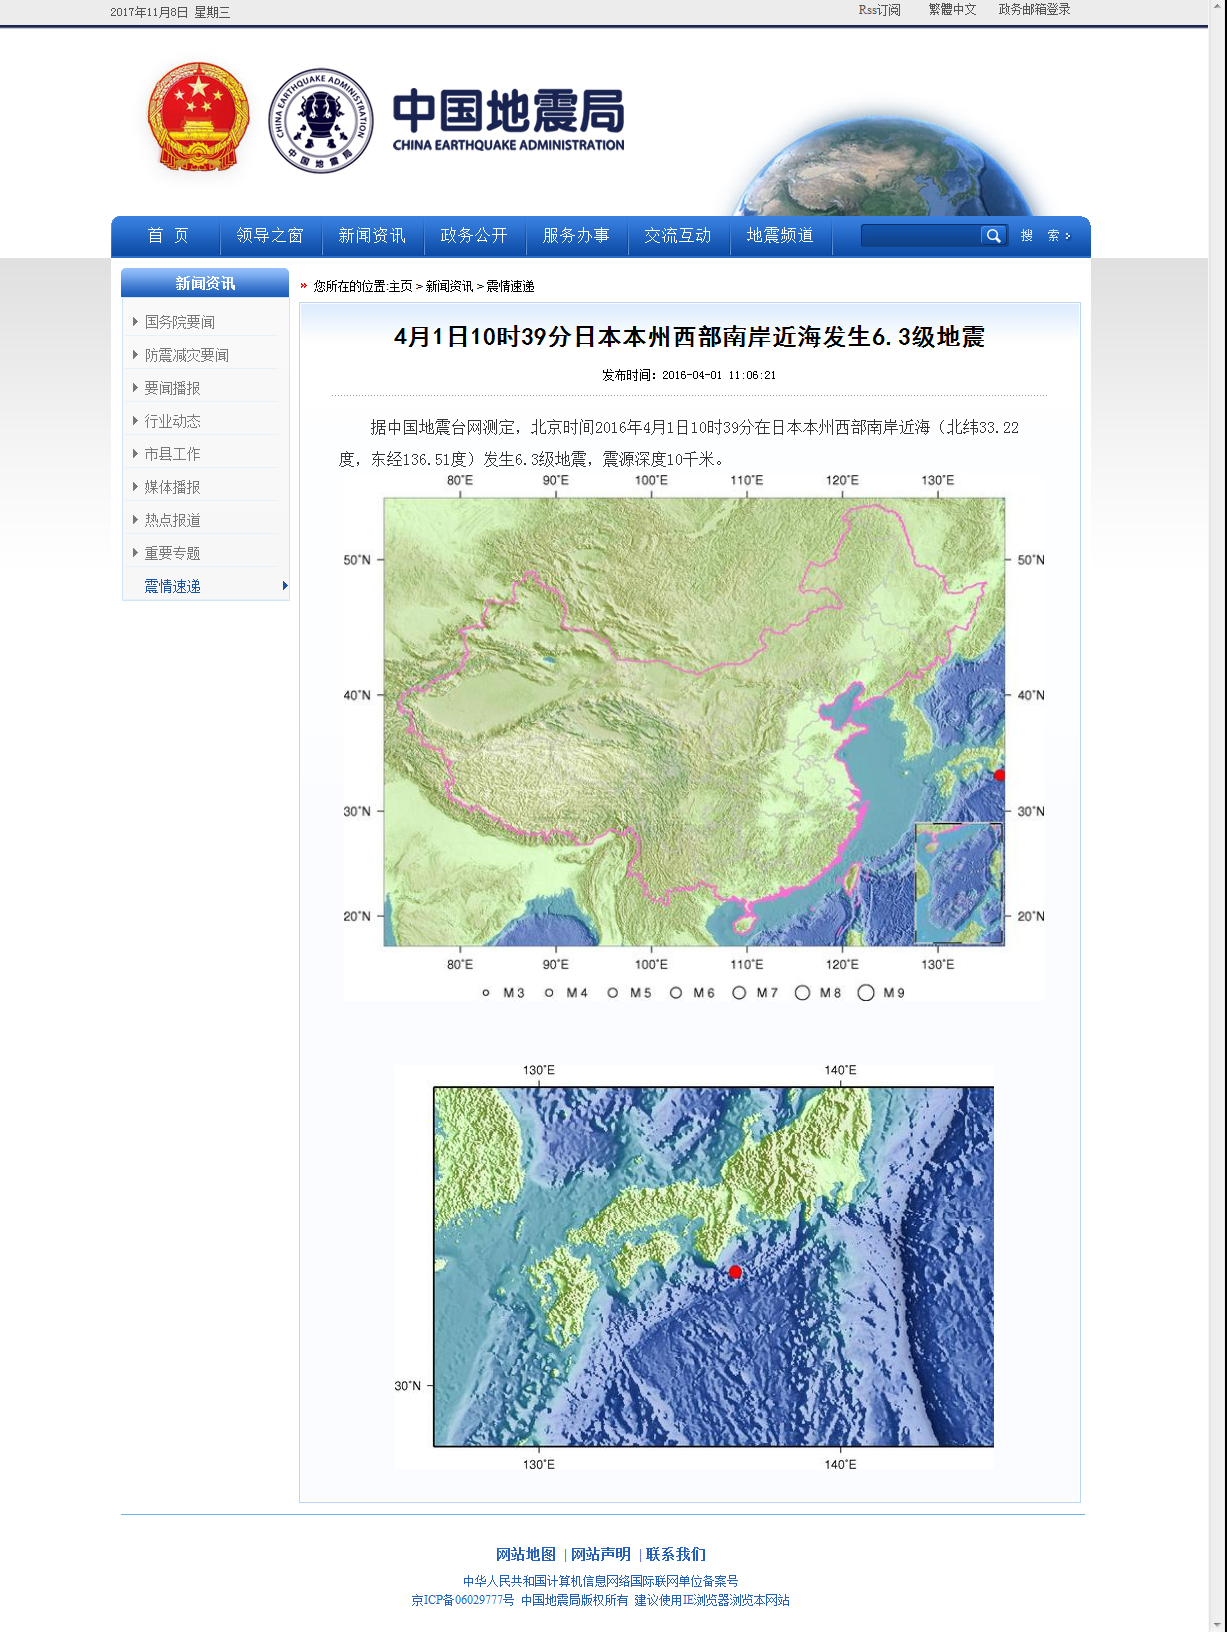Open 重要专题 in sidebar
1227x1632 pixels.
(x=172, y=553)
